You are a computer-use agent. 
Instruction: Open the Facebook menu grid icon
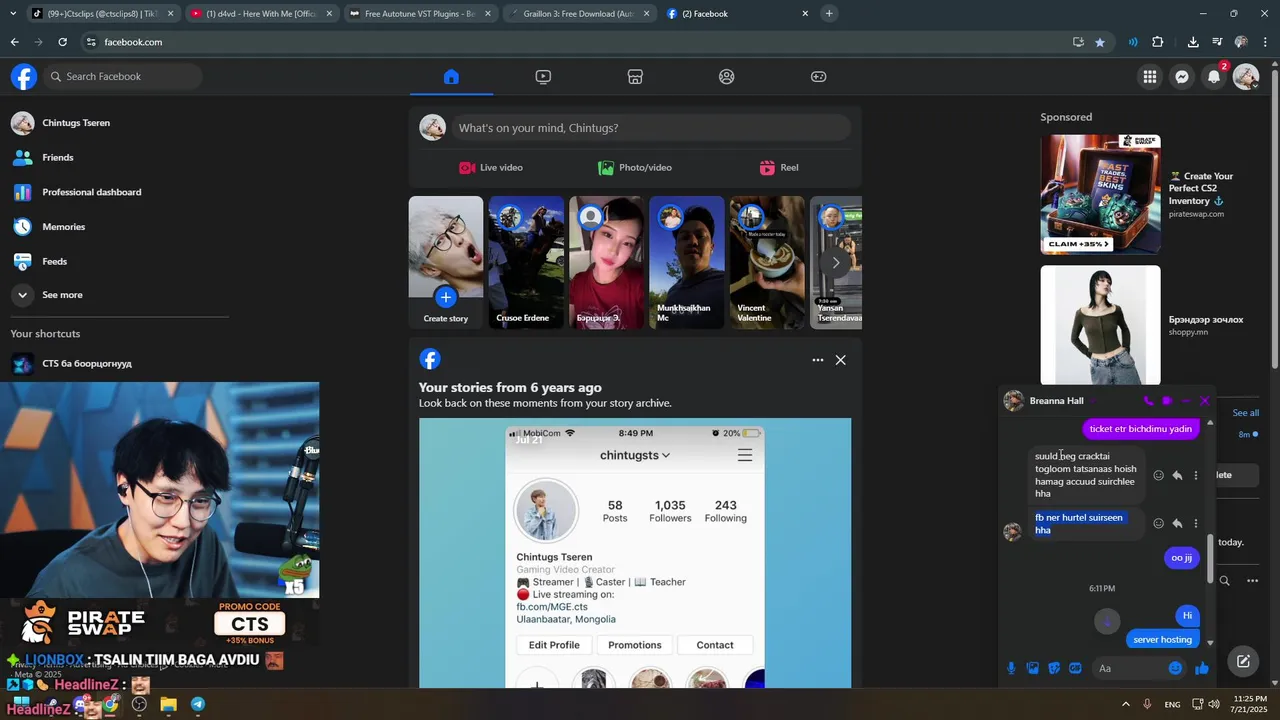pos(1150,77)
